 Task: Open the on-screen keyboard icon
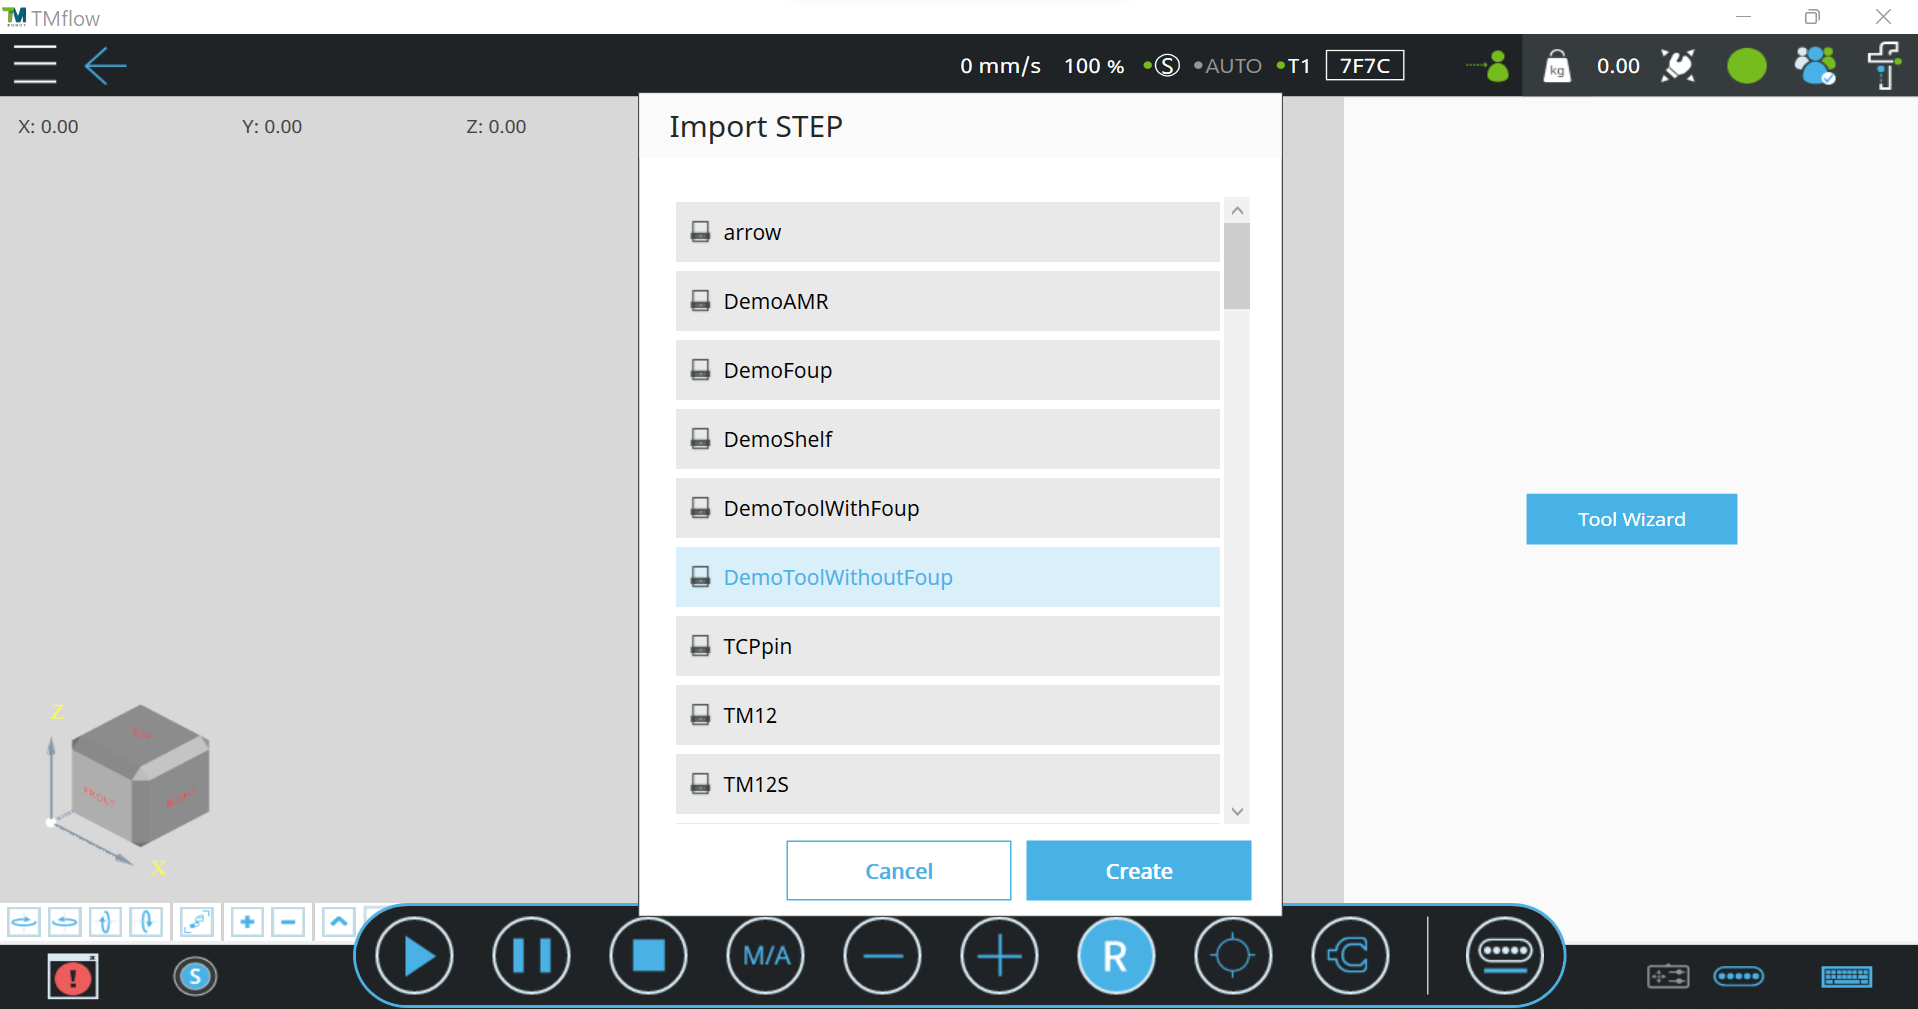coord(1846,976)
